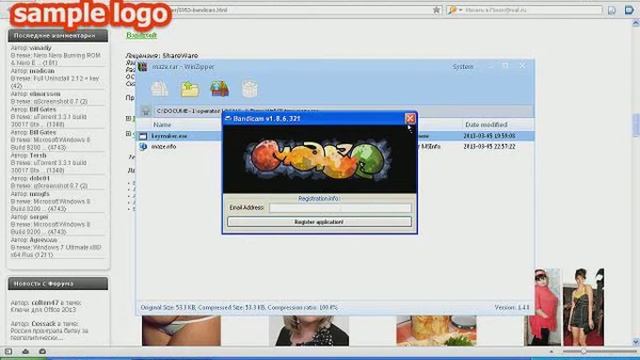
Task: Click the Register application button
Action: click(319, 222)
